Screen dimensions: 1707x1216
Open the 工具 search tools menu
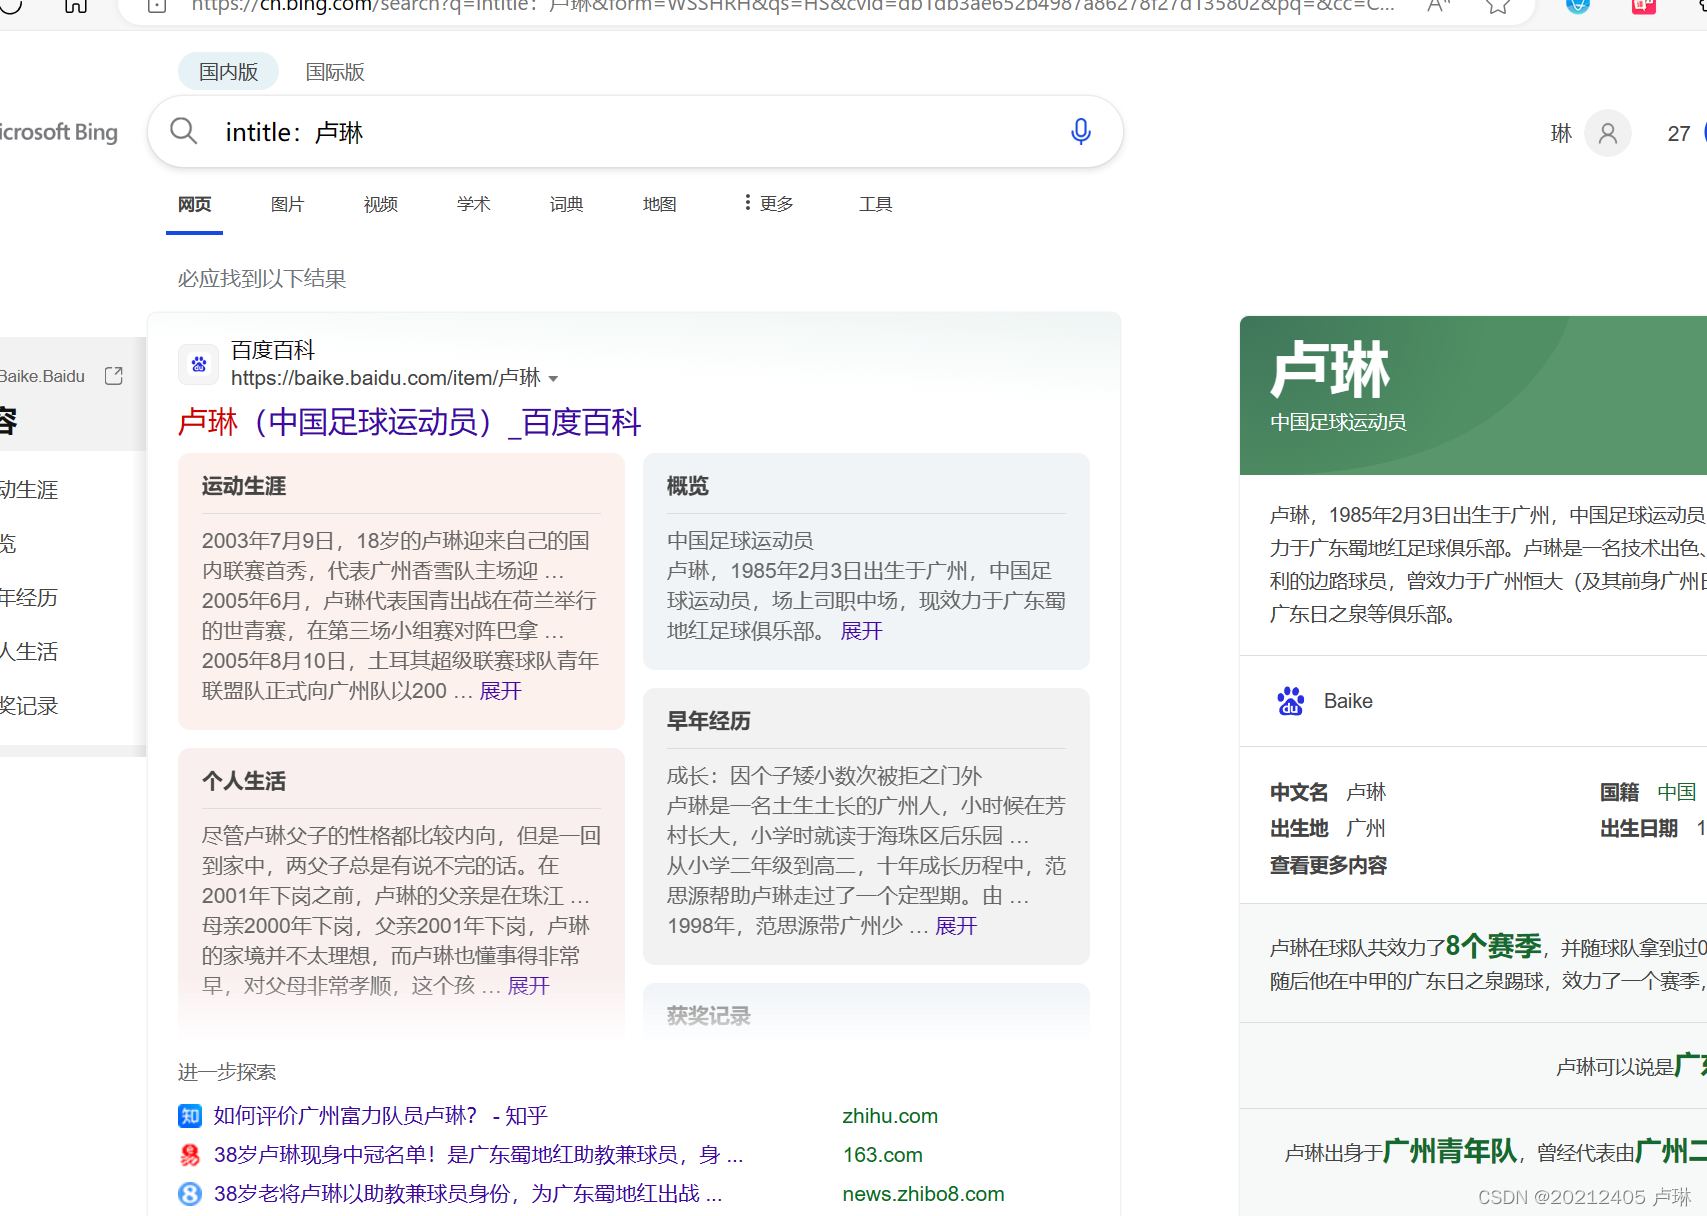[875, 204]
